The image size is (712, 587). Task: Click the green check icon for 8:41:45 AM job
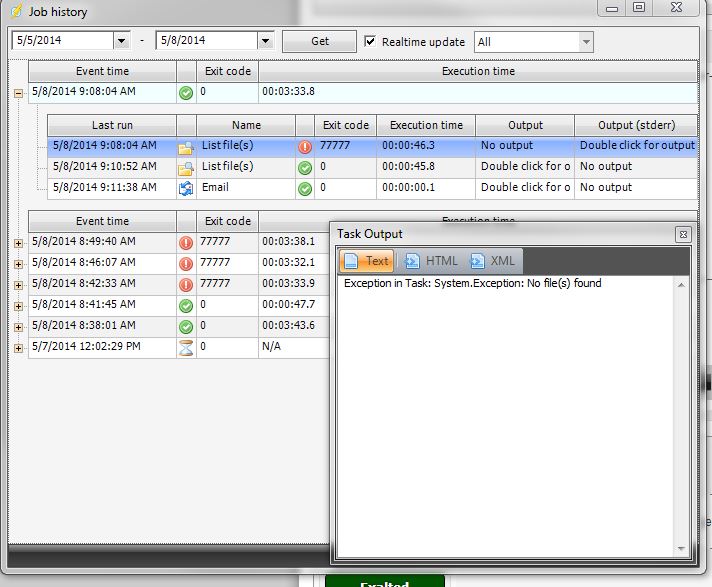(186, 305)
